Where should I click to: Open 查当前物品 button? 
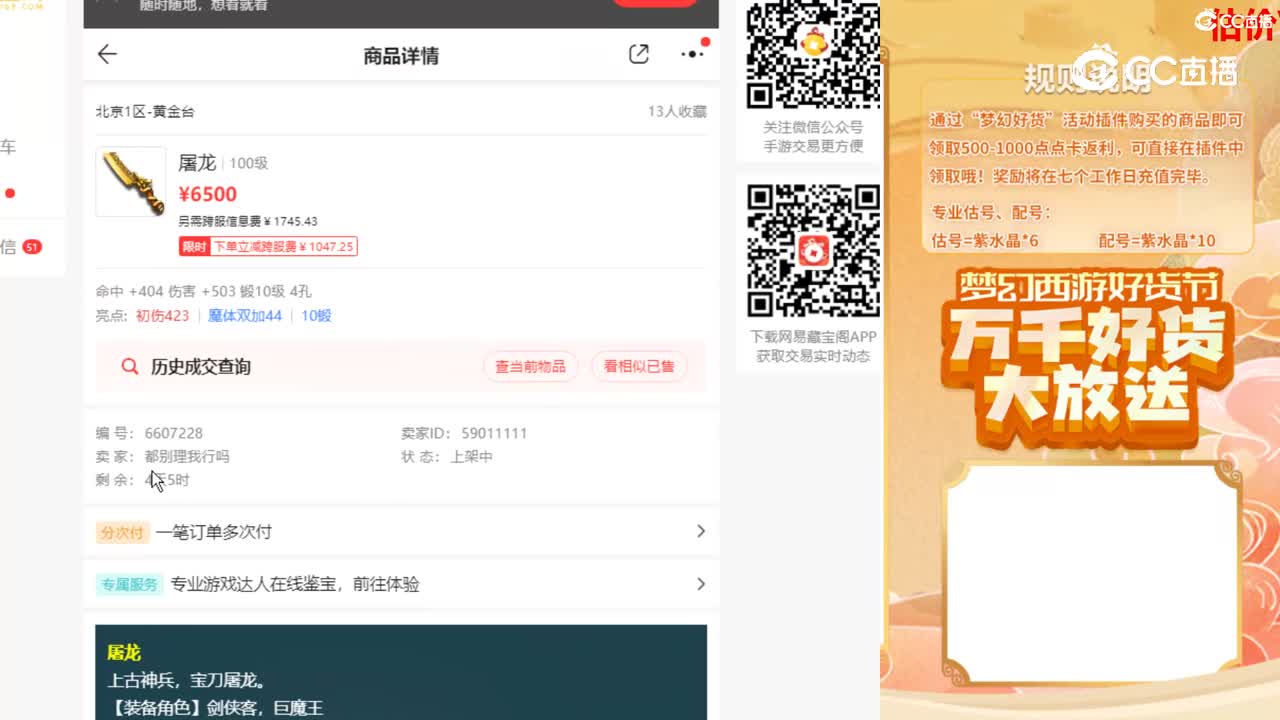(530, 367)
